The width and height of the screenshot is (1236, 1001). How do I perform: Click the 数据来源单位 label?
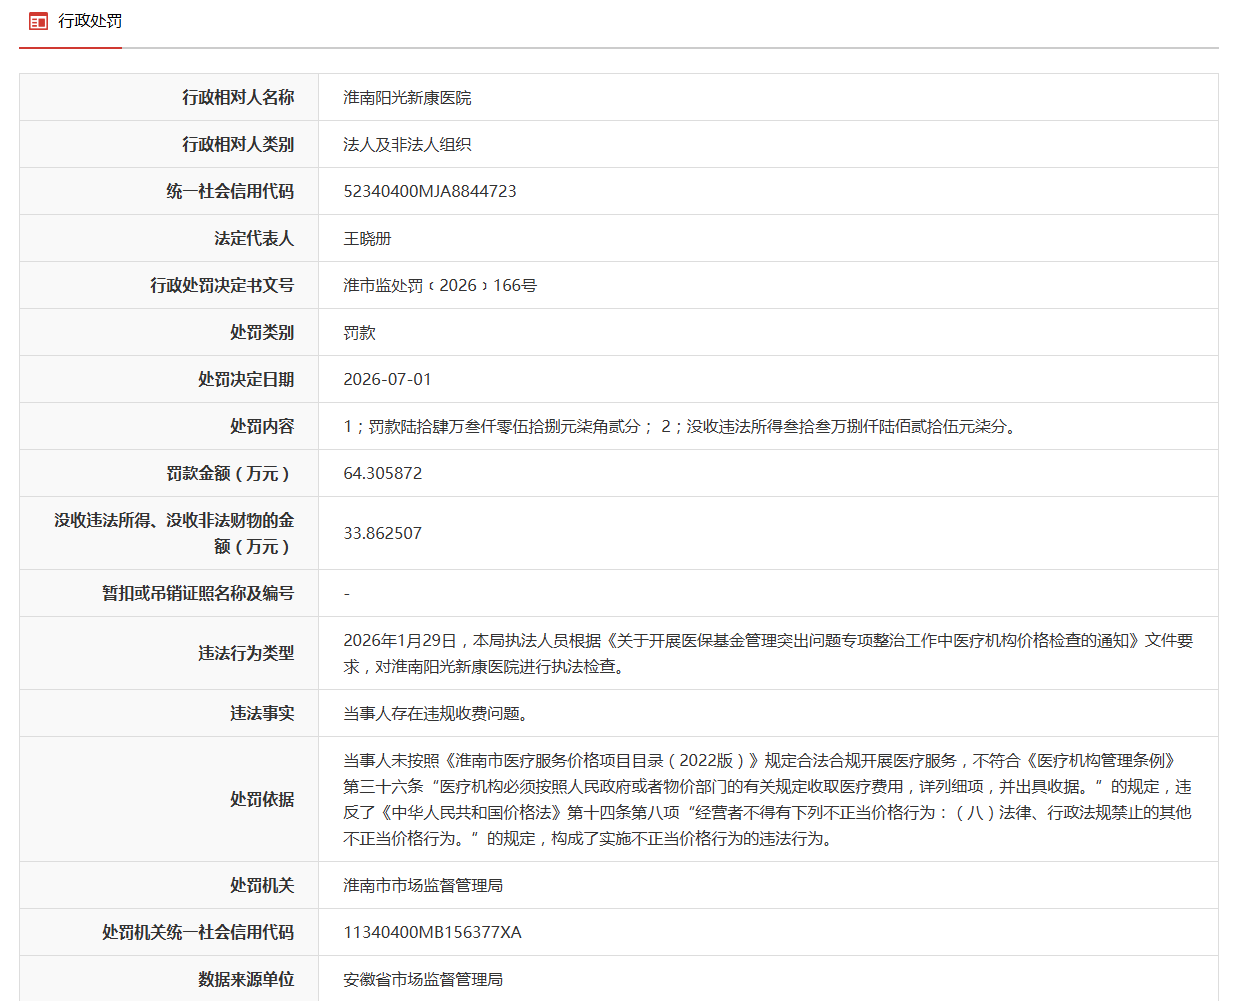(246, 979)
